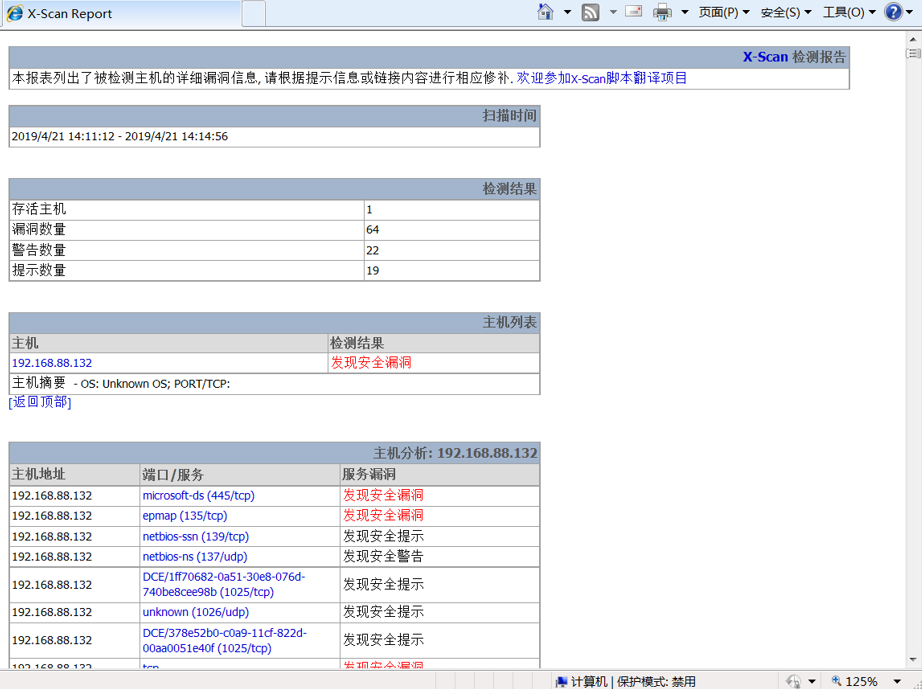This screenshot has height=689, width=922.
Task: Select the X-Scan Report tab
Action: [x=122, y=14]
